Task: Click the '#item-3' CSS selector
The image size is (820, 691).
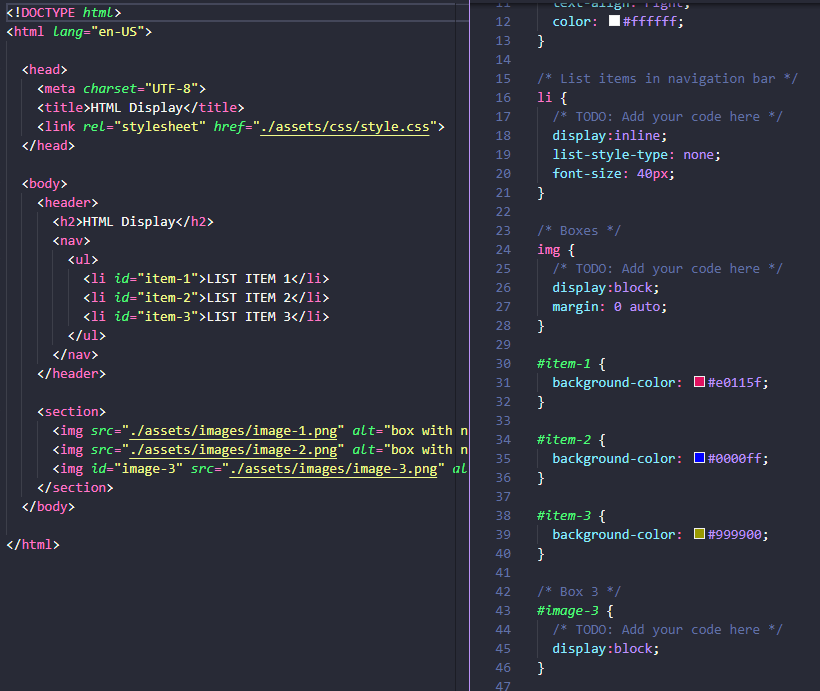Action: point(564,516)
